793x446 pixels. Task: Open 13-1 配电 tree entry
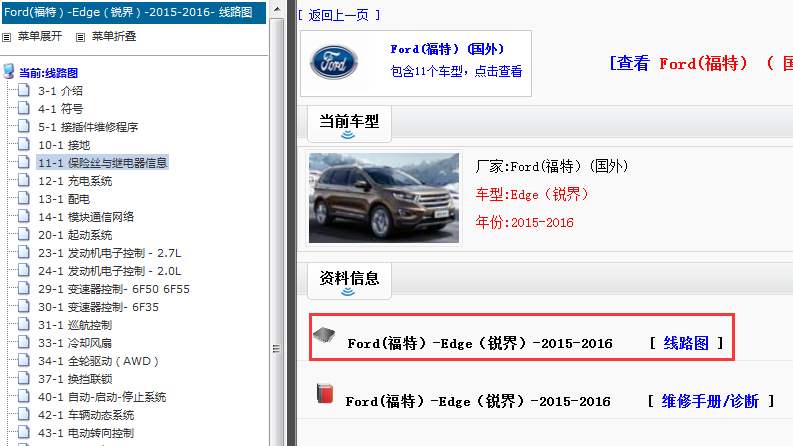(64, 199)
